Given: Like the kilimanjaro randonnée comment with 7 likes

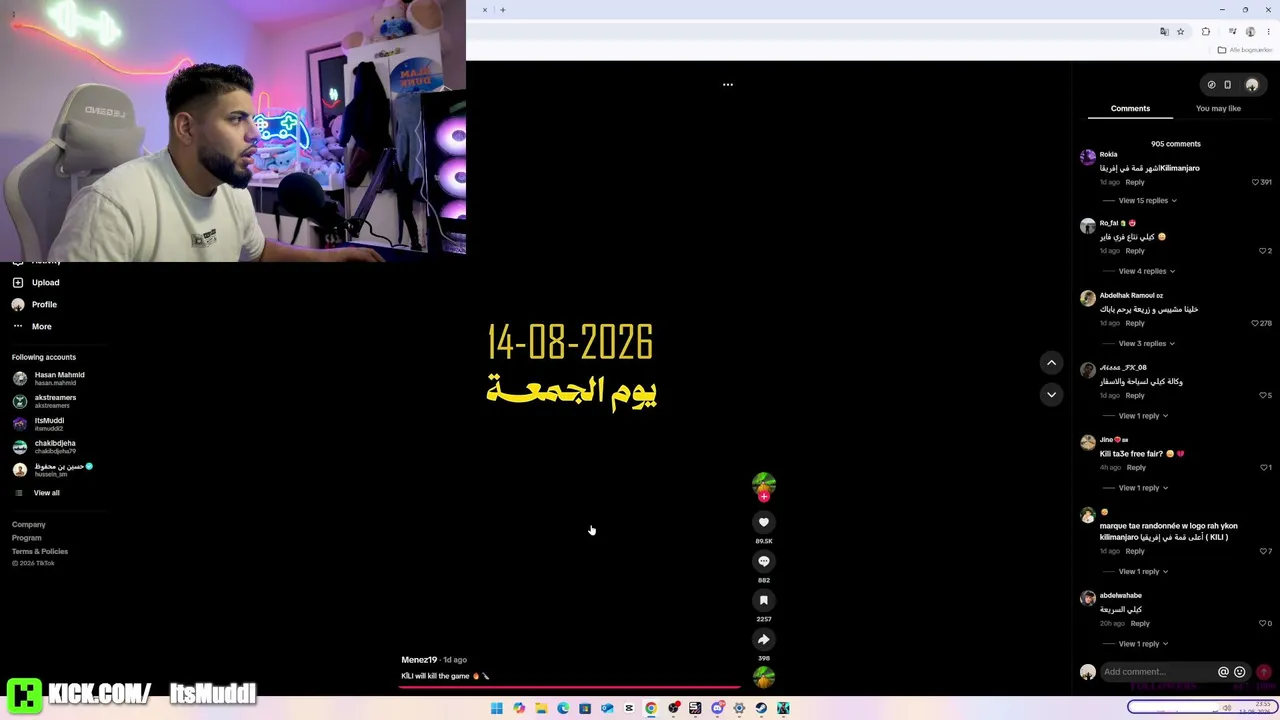Looking at the screenshot, I should click(x=1263, y=551).
